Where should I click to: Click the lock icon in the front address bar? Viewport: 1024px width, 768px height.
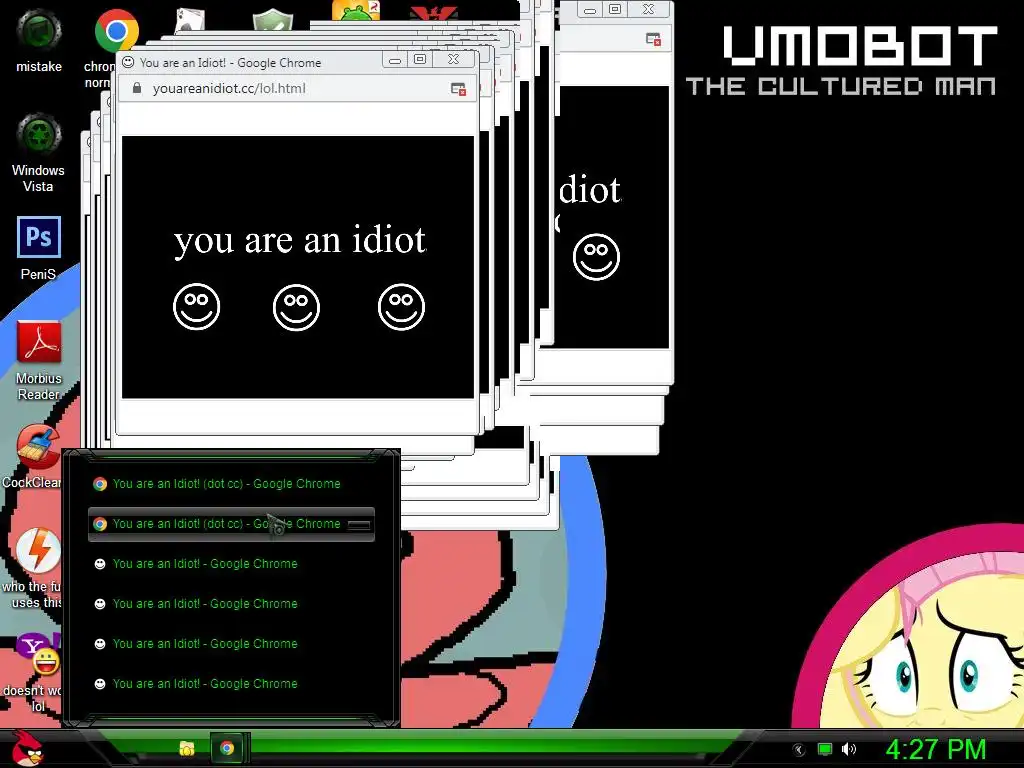[136, 88]
